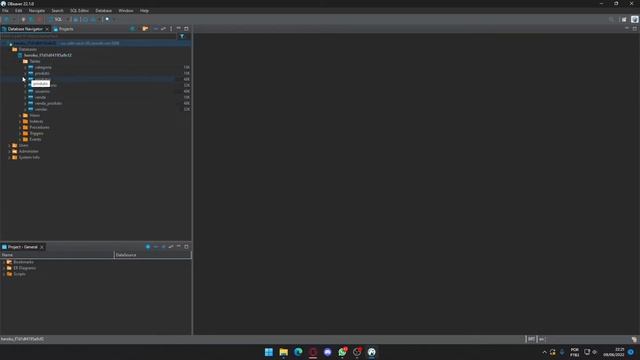Click the red disconnect icon in main toolbar
The width and height of the screenshot is (640, 360).
pyautogui.click(x=39, y=19)
